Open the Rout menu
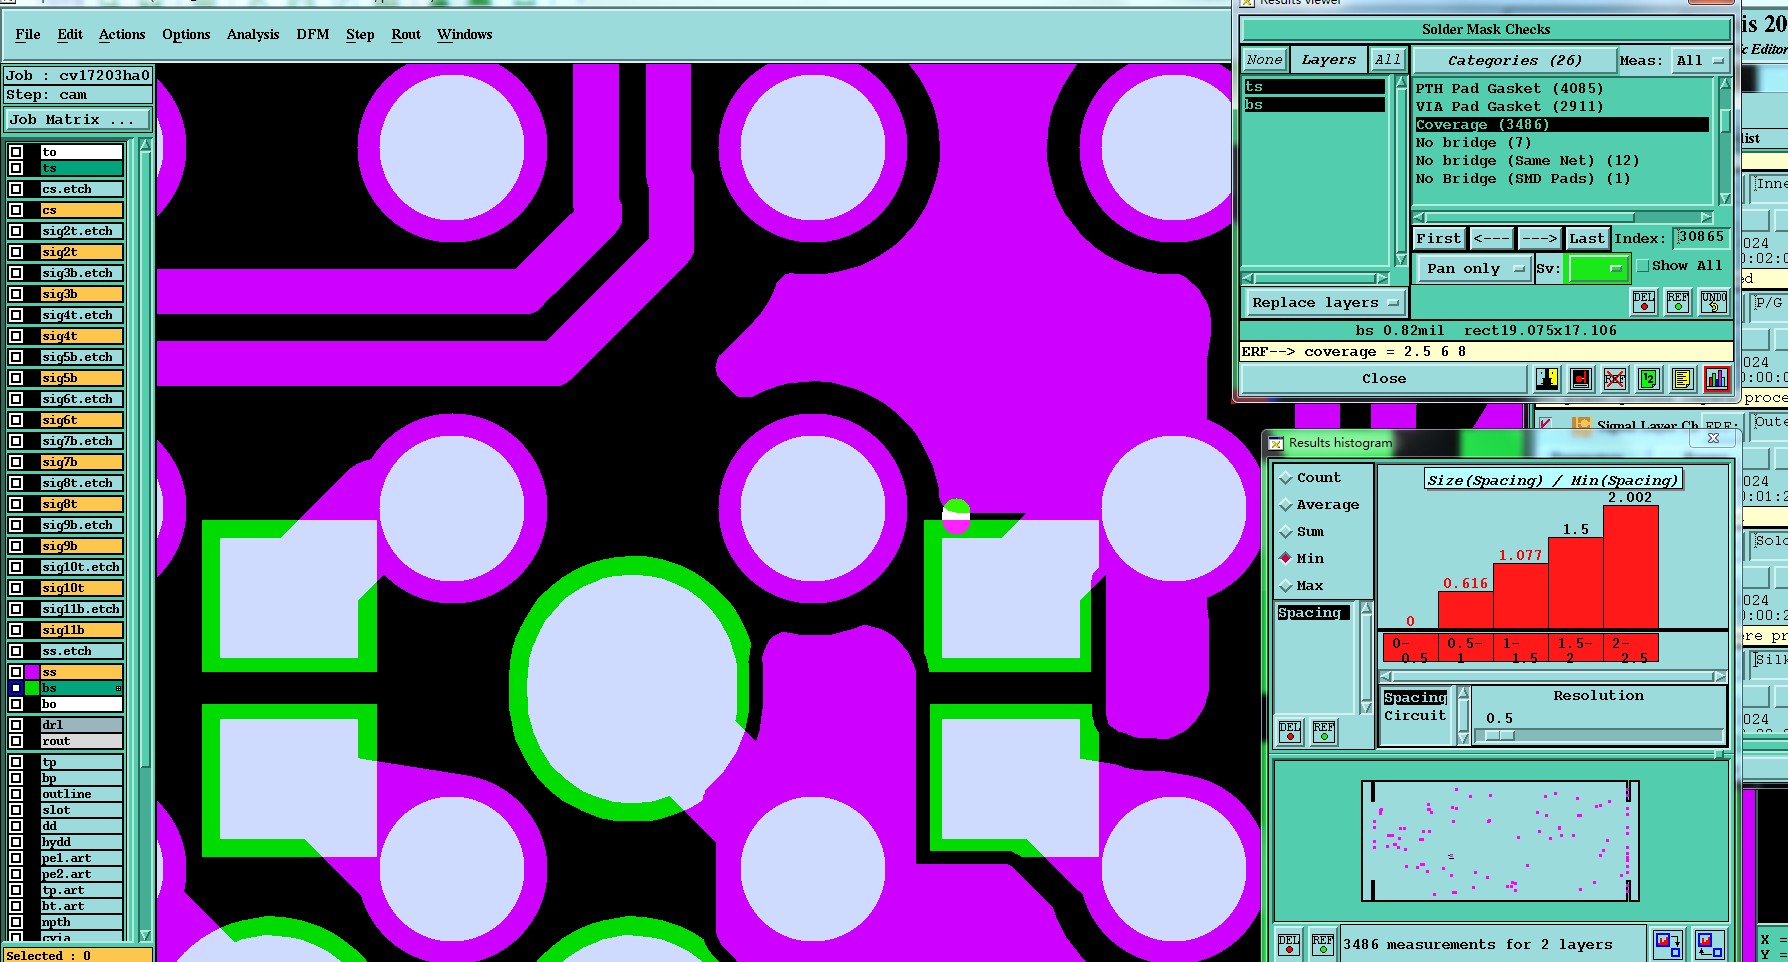 [x=406, y=34]
